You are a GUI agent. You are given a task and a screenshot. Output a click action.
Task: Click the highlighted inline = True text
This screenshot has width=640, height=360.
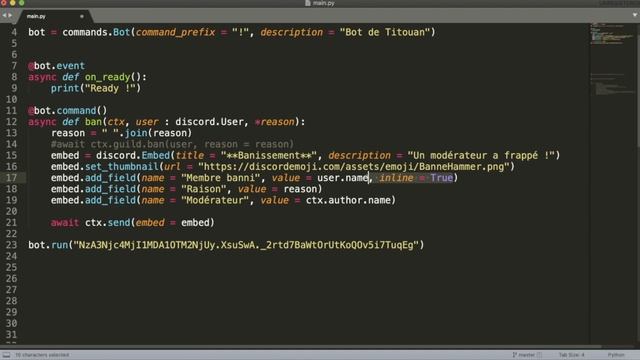(416, 178)
